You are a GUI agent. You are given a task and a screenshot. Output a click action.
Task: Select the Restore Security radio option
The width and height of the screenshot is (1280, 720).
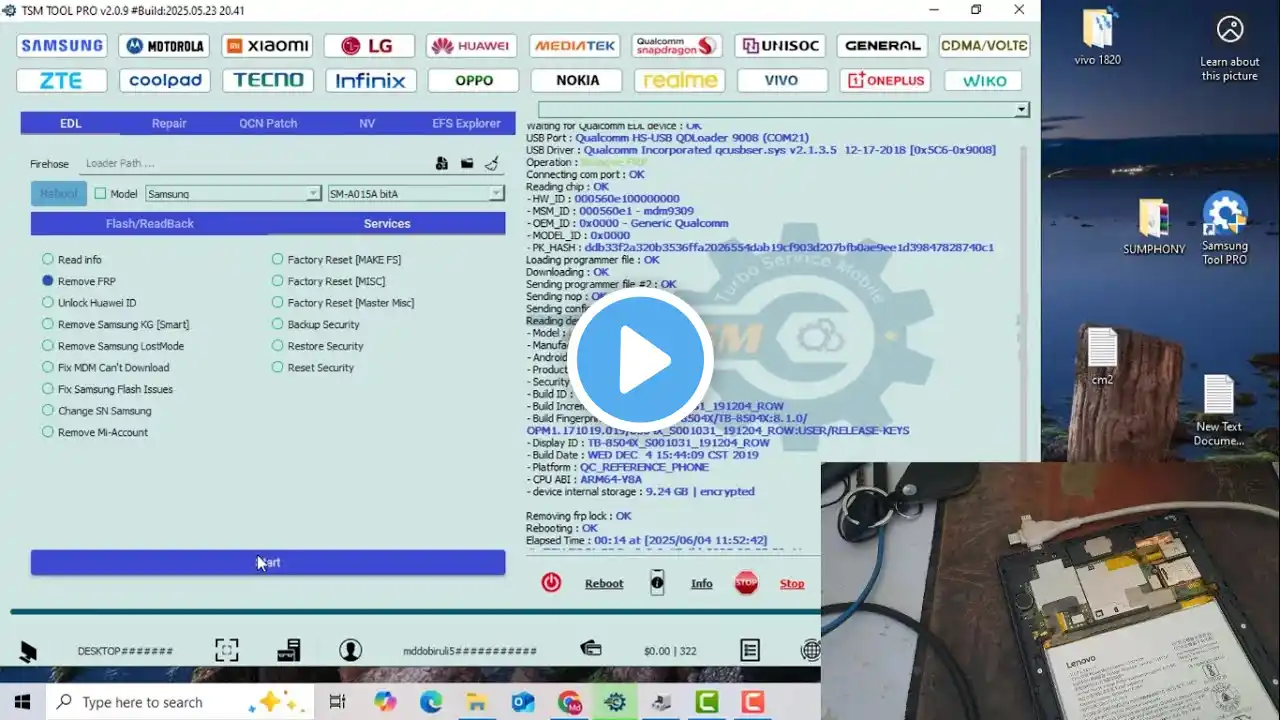tap(318, 346)
